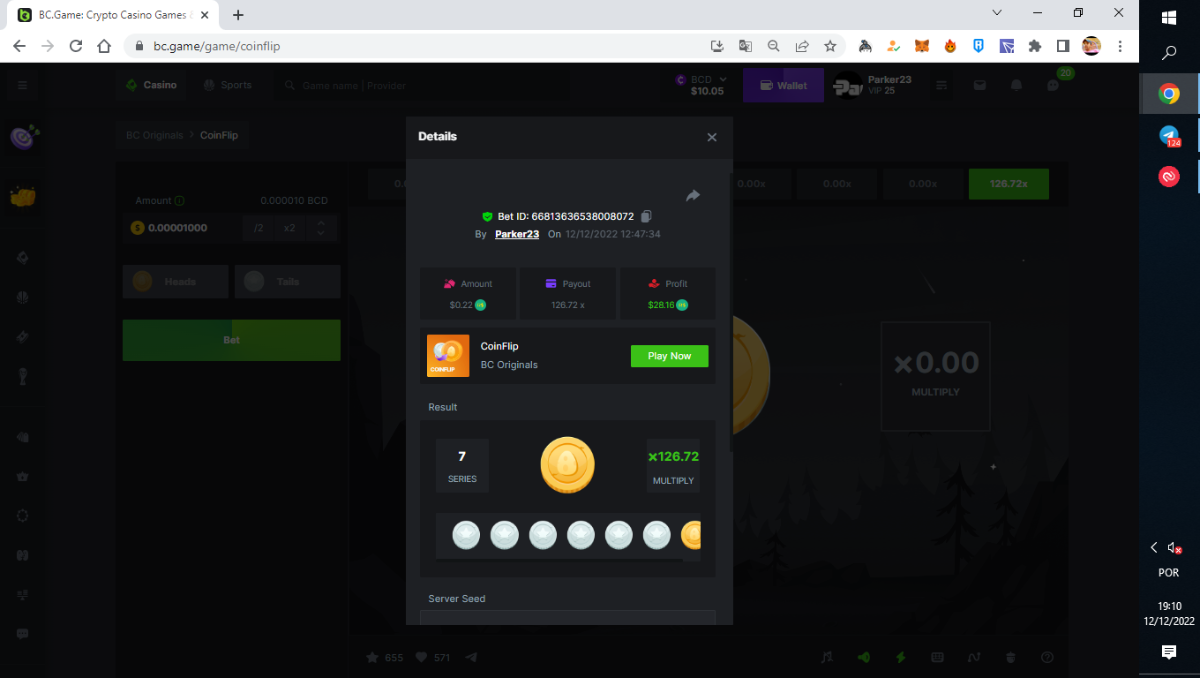
Task: Click the notification bell icon
Action: click(1017, 86)
